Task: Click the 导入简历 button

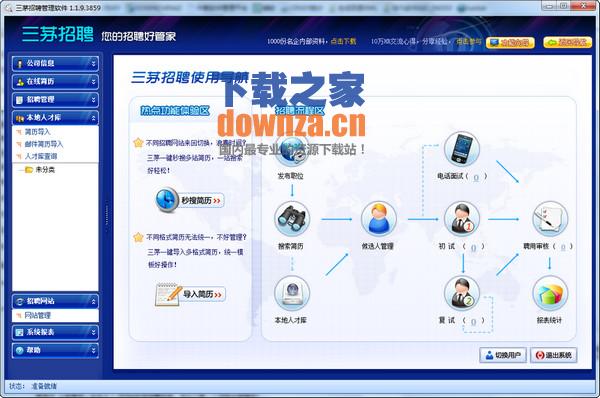Action: [202, 294]
